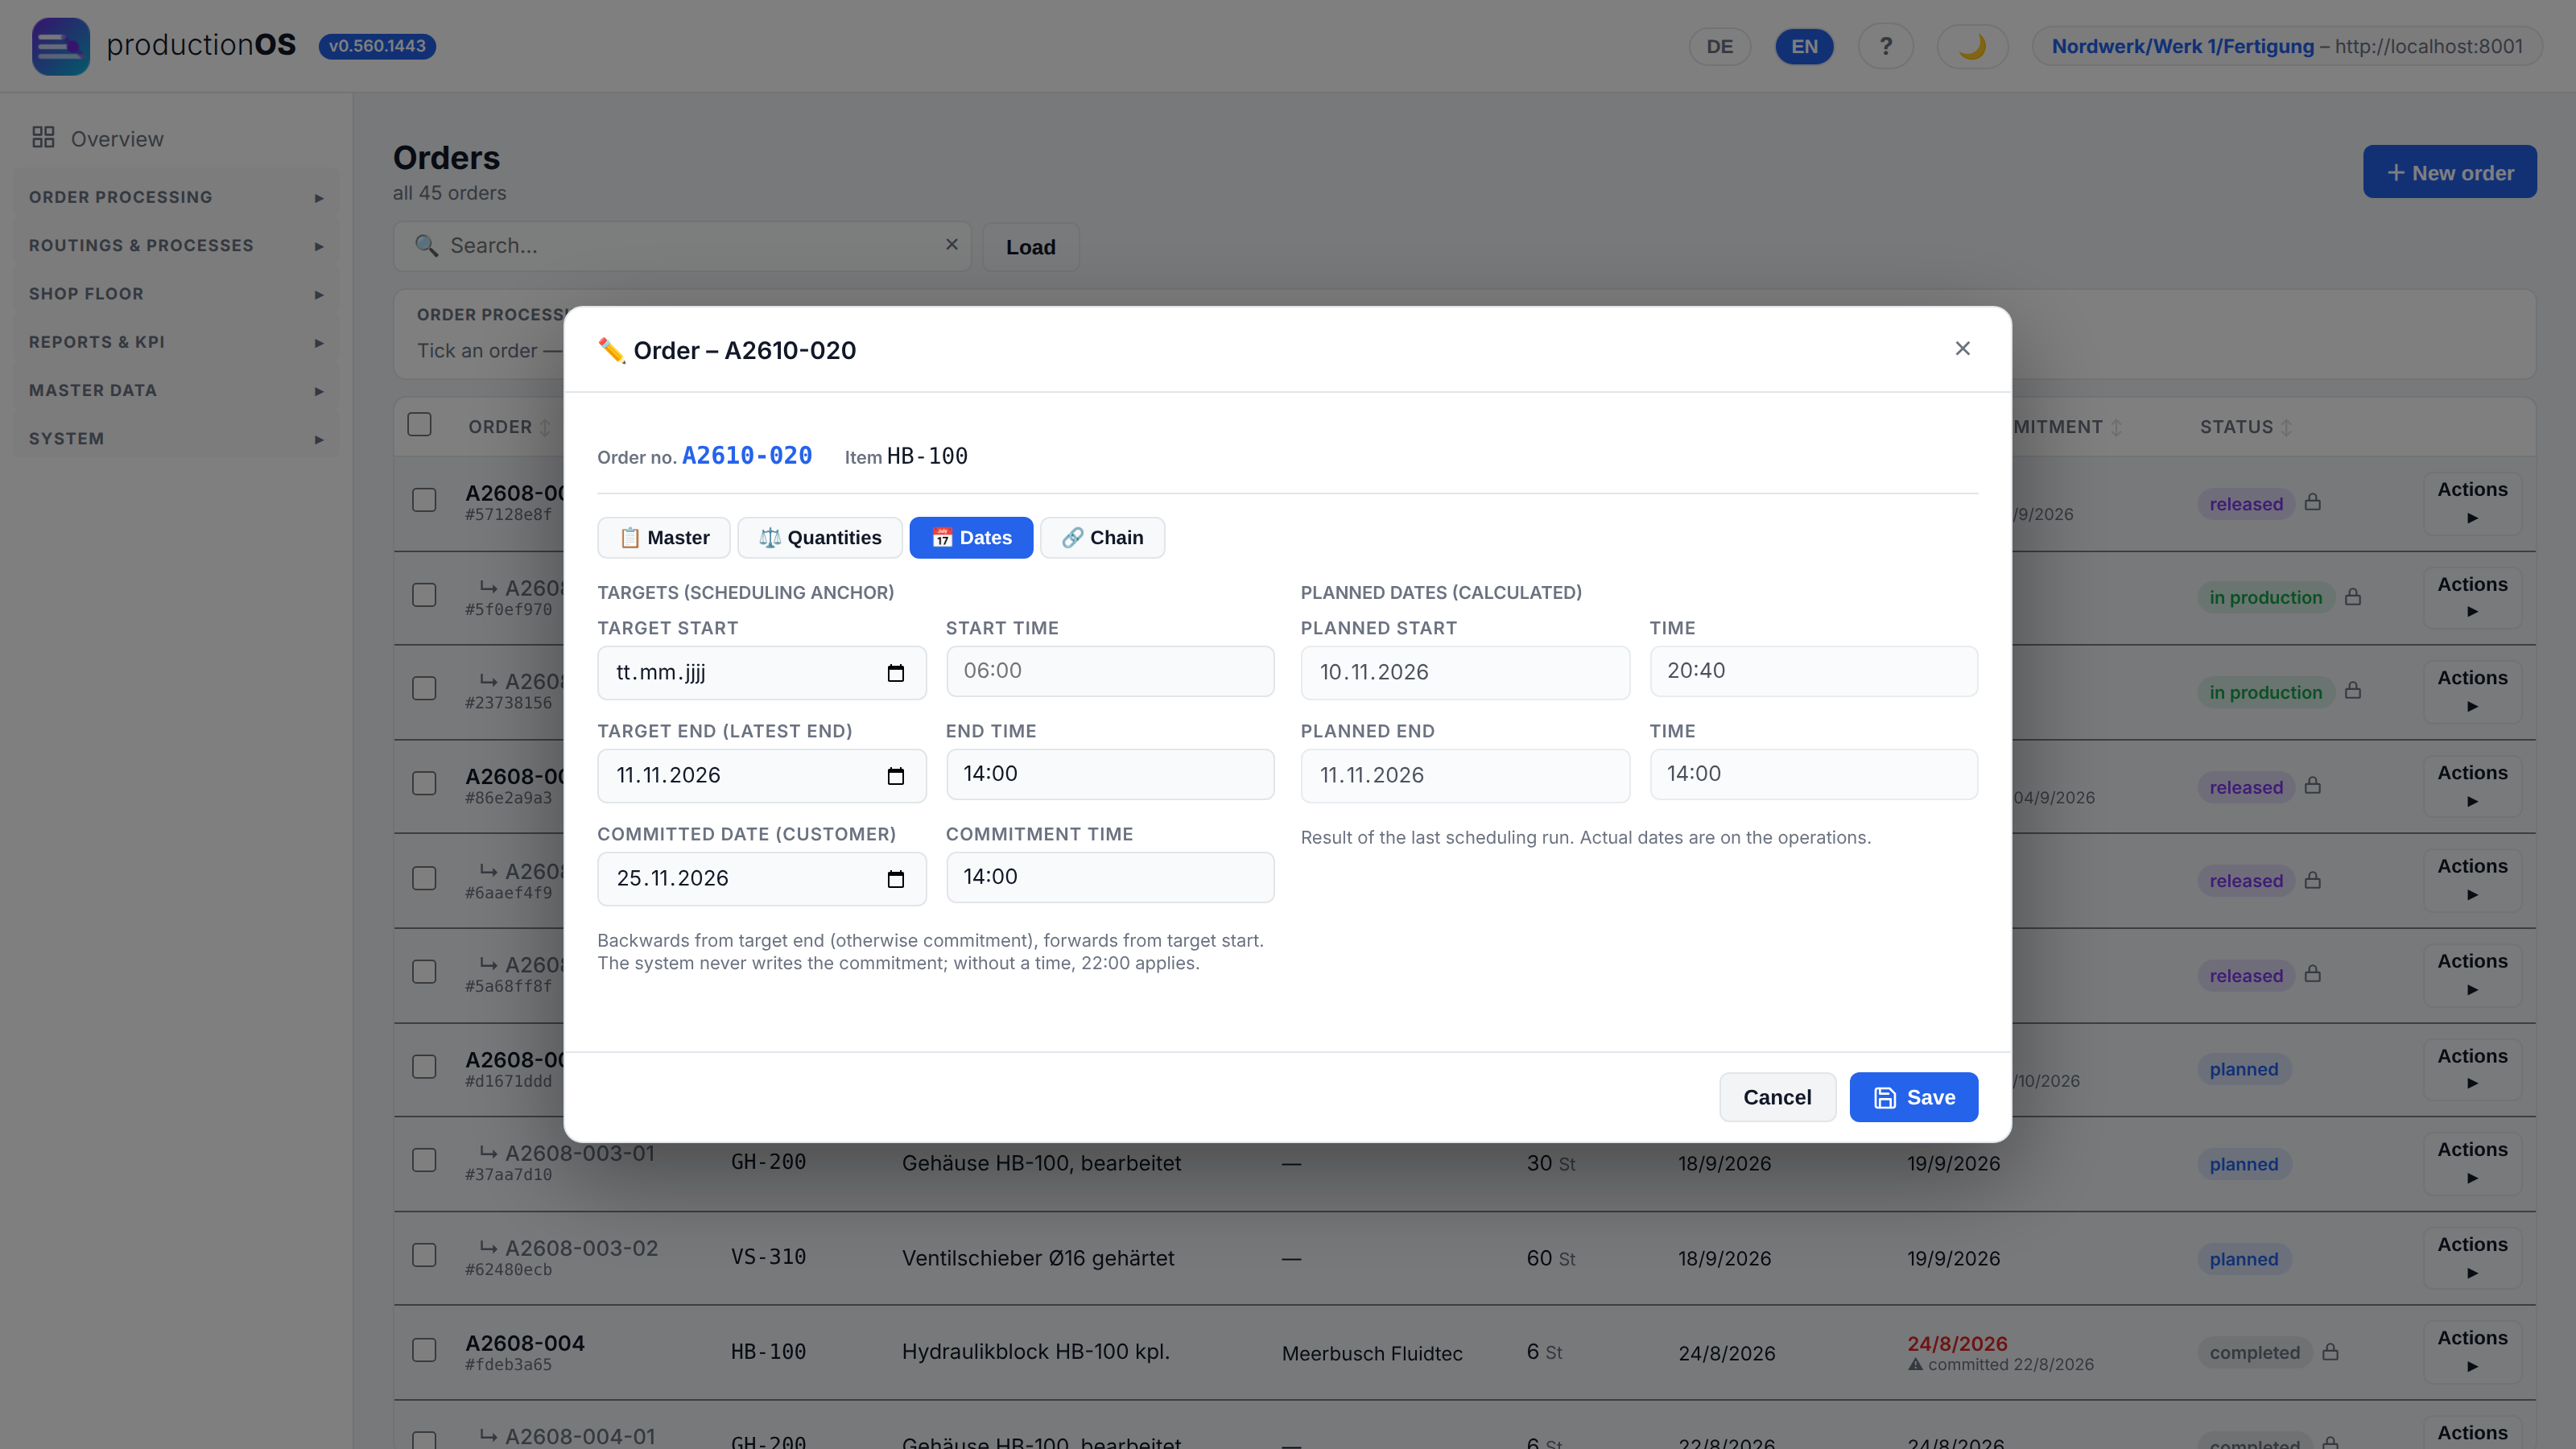This screenshot has height=1449, width=2576.
Task: Switch to the Master tab
Action: coord(664,538)
